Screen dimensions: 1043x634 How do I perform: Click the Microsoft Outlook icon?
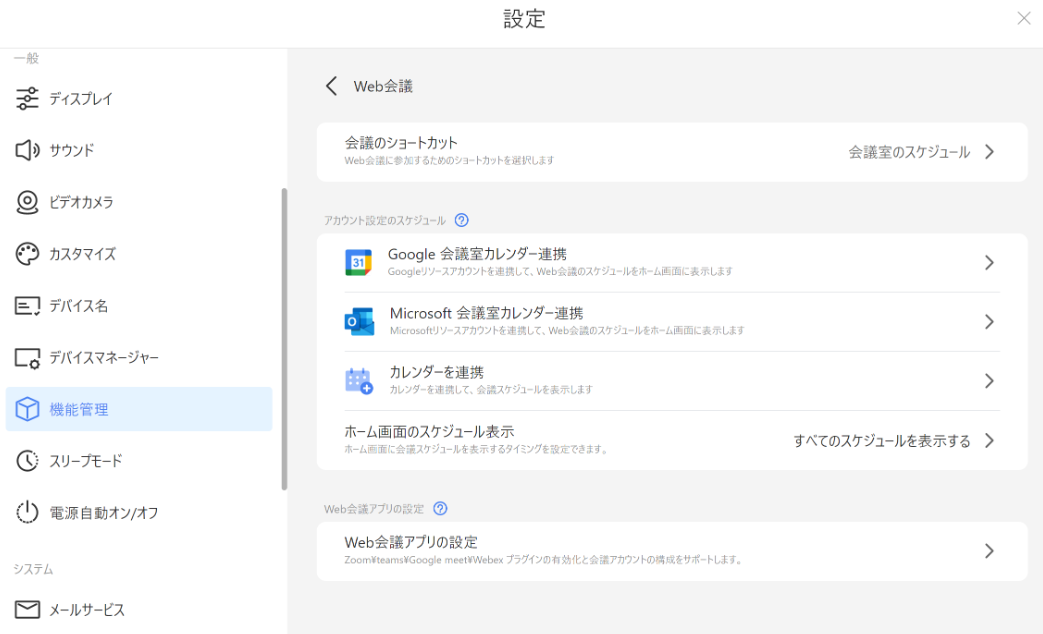click(x=358, y=322)
